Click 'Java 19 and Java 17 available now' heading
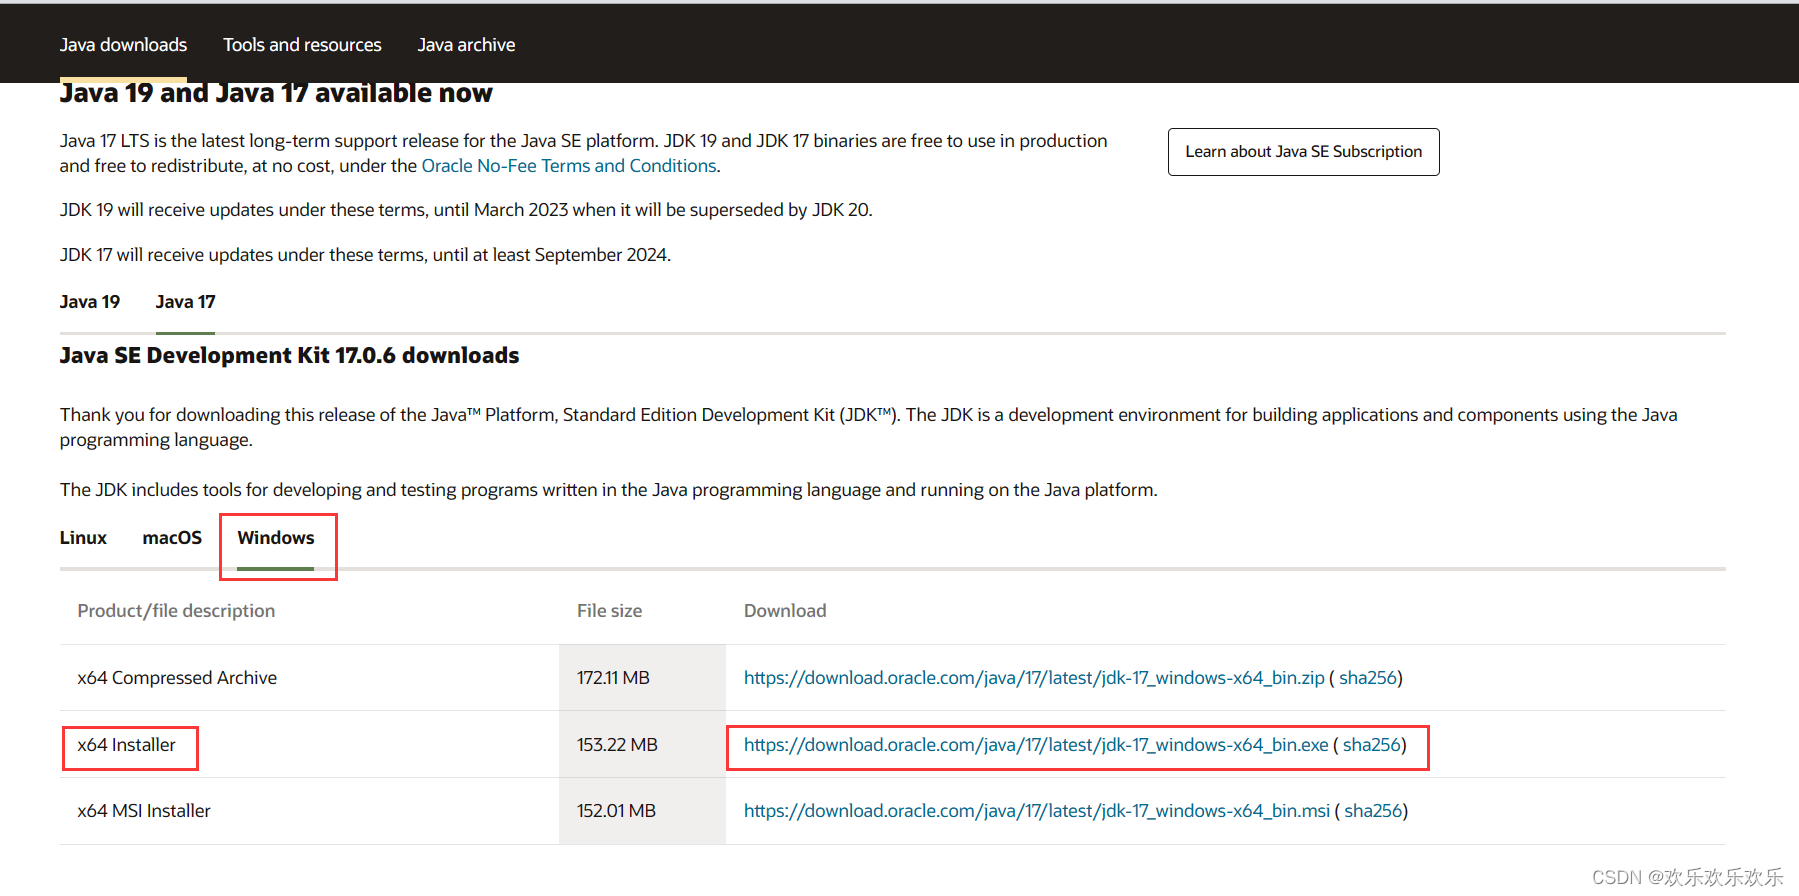Viewport: 1799px width, 896px height. [276, 93]
